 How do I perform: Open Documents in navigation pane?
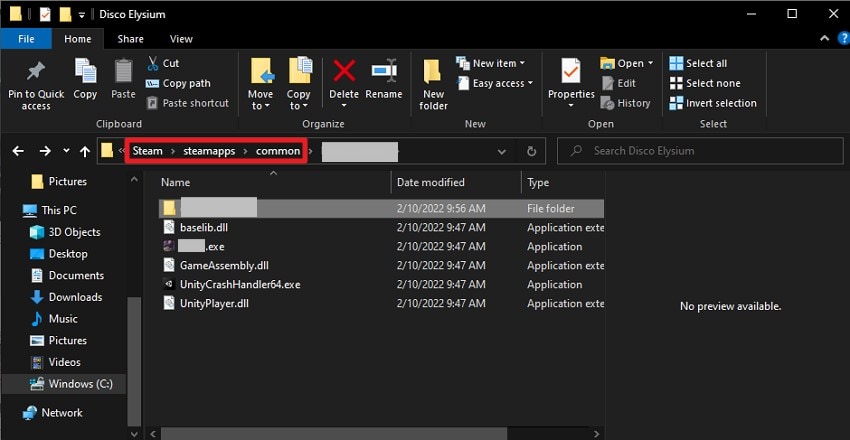[x=67, y=275]
